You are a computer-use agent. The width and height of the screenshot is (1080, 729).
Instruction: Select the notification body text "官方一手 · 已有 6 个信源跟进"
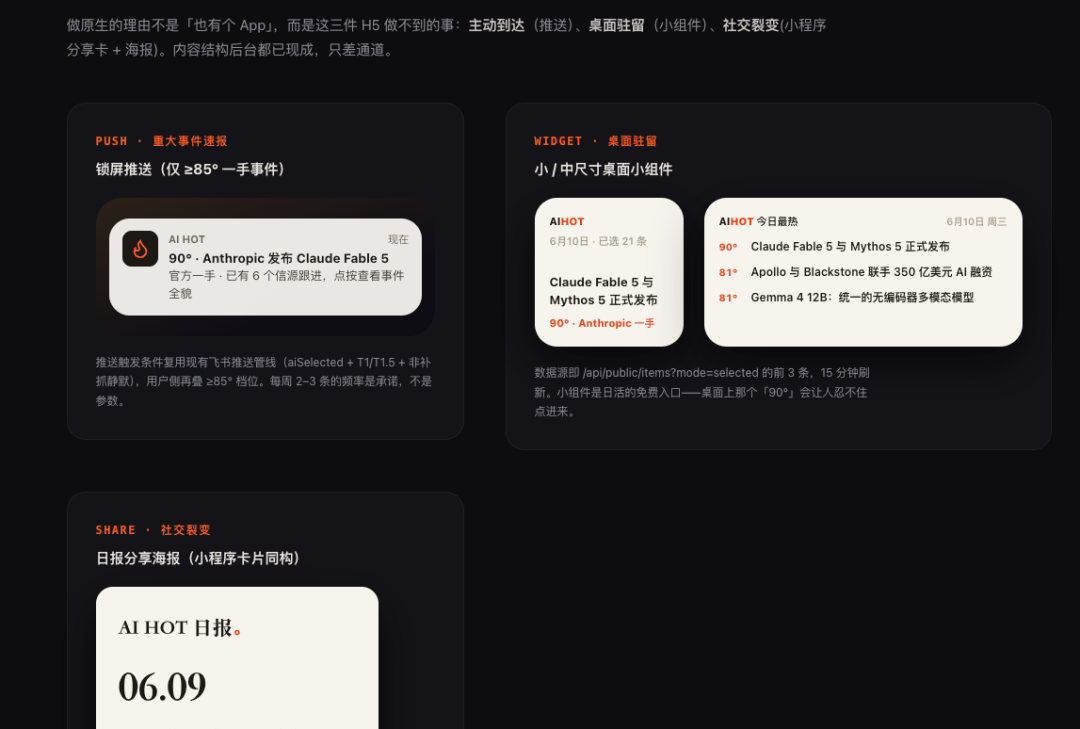click(x=248, y=276)
